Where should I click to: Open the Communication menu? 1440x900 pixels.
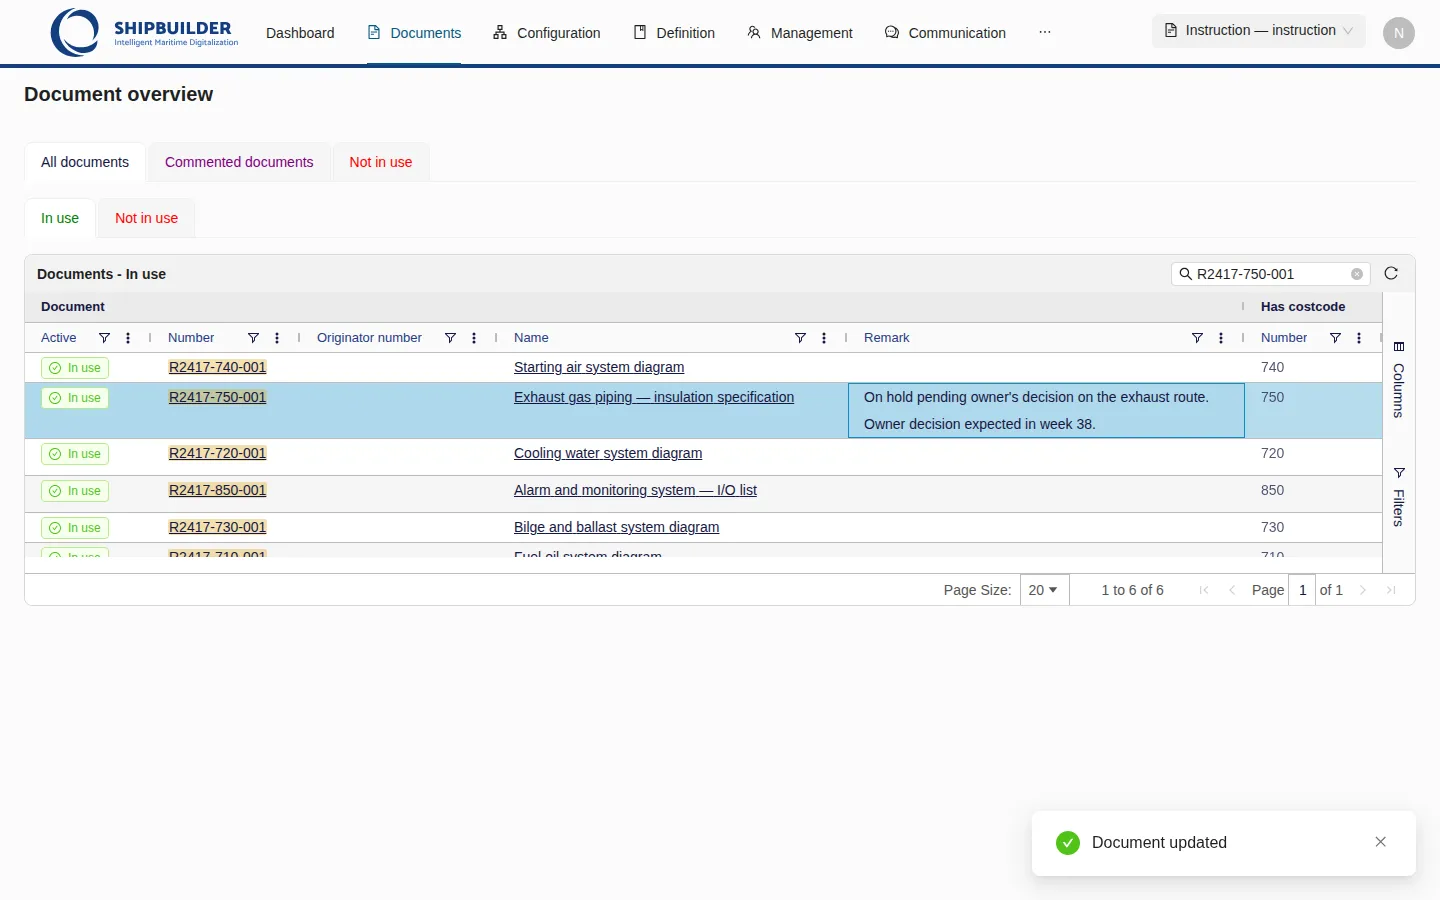(x=945, y=33)
